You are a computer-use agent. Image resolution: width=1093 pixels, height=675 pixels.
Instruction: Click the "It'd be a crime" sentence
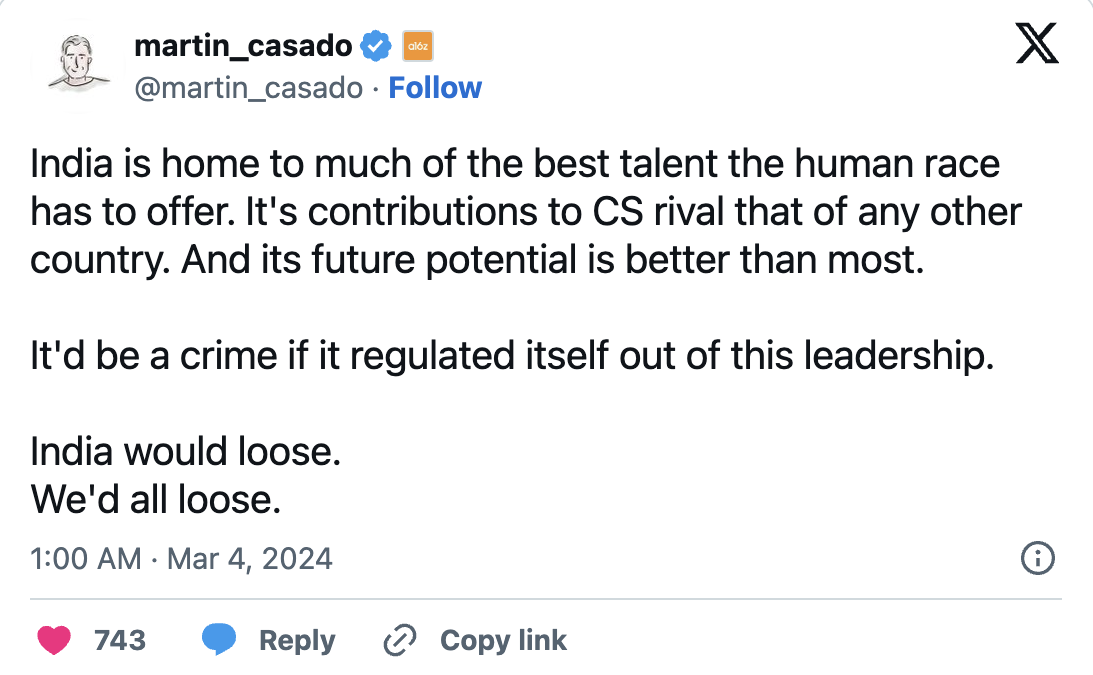[512, 356]
